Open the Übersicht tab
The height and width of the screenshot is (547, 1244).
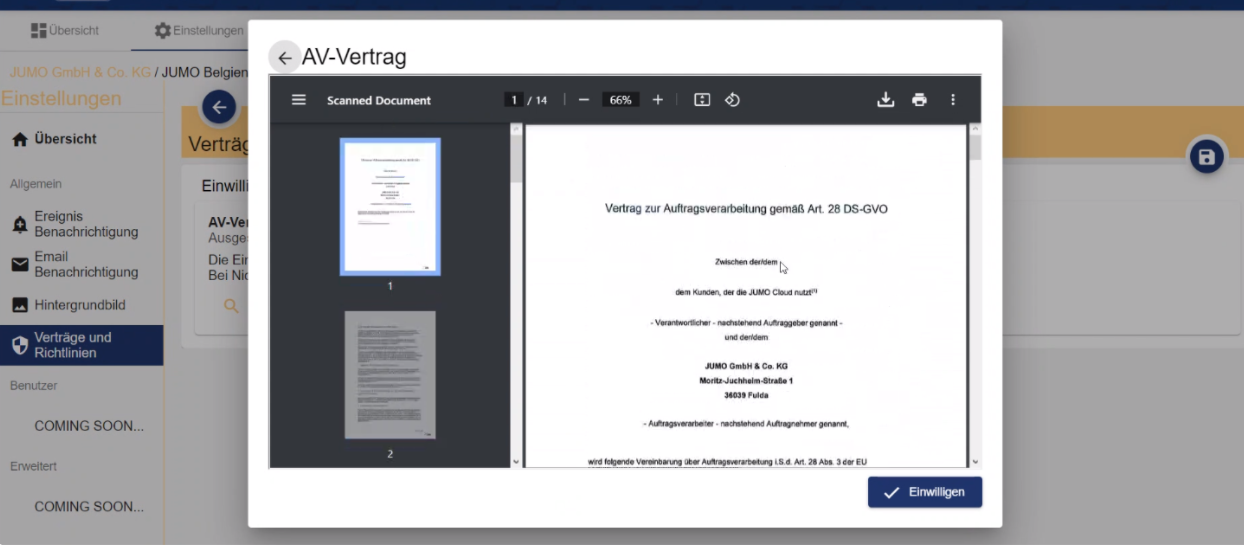click(65, 31)
